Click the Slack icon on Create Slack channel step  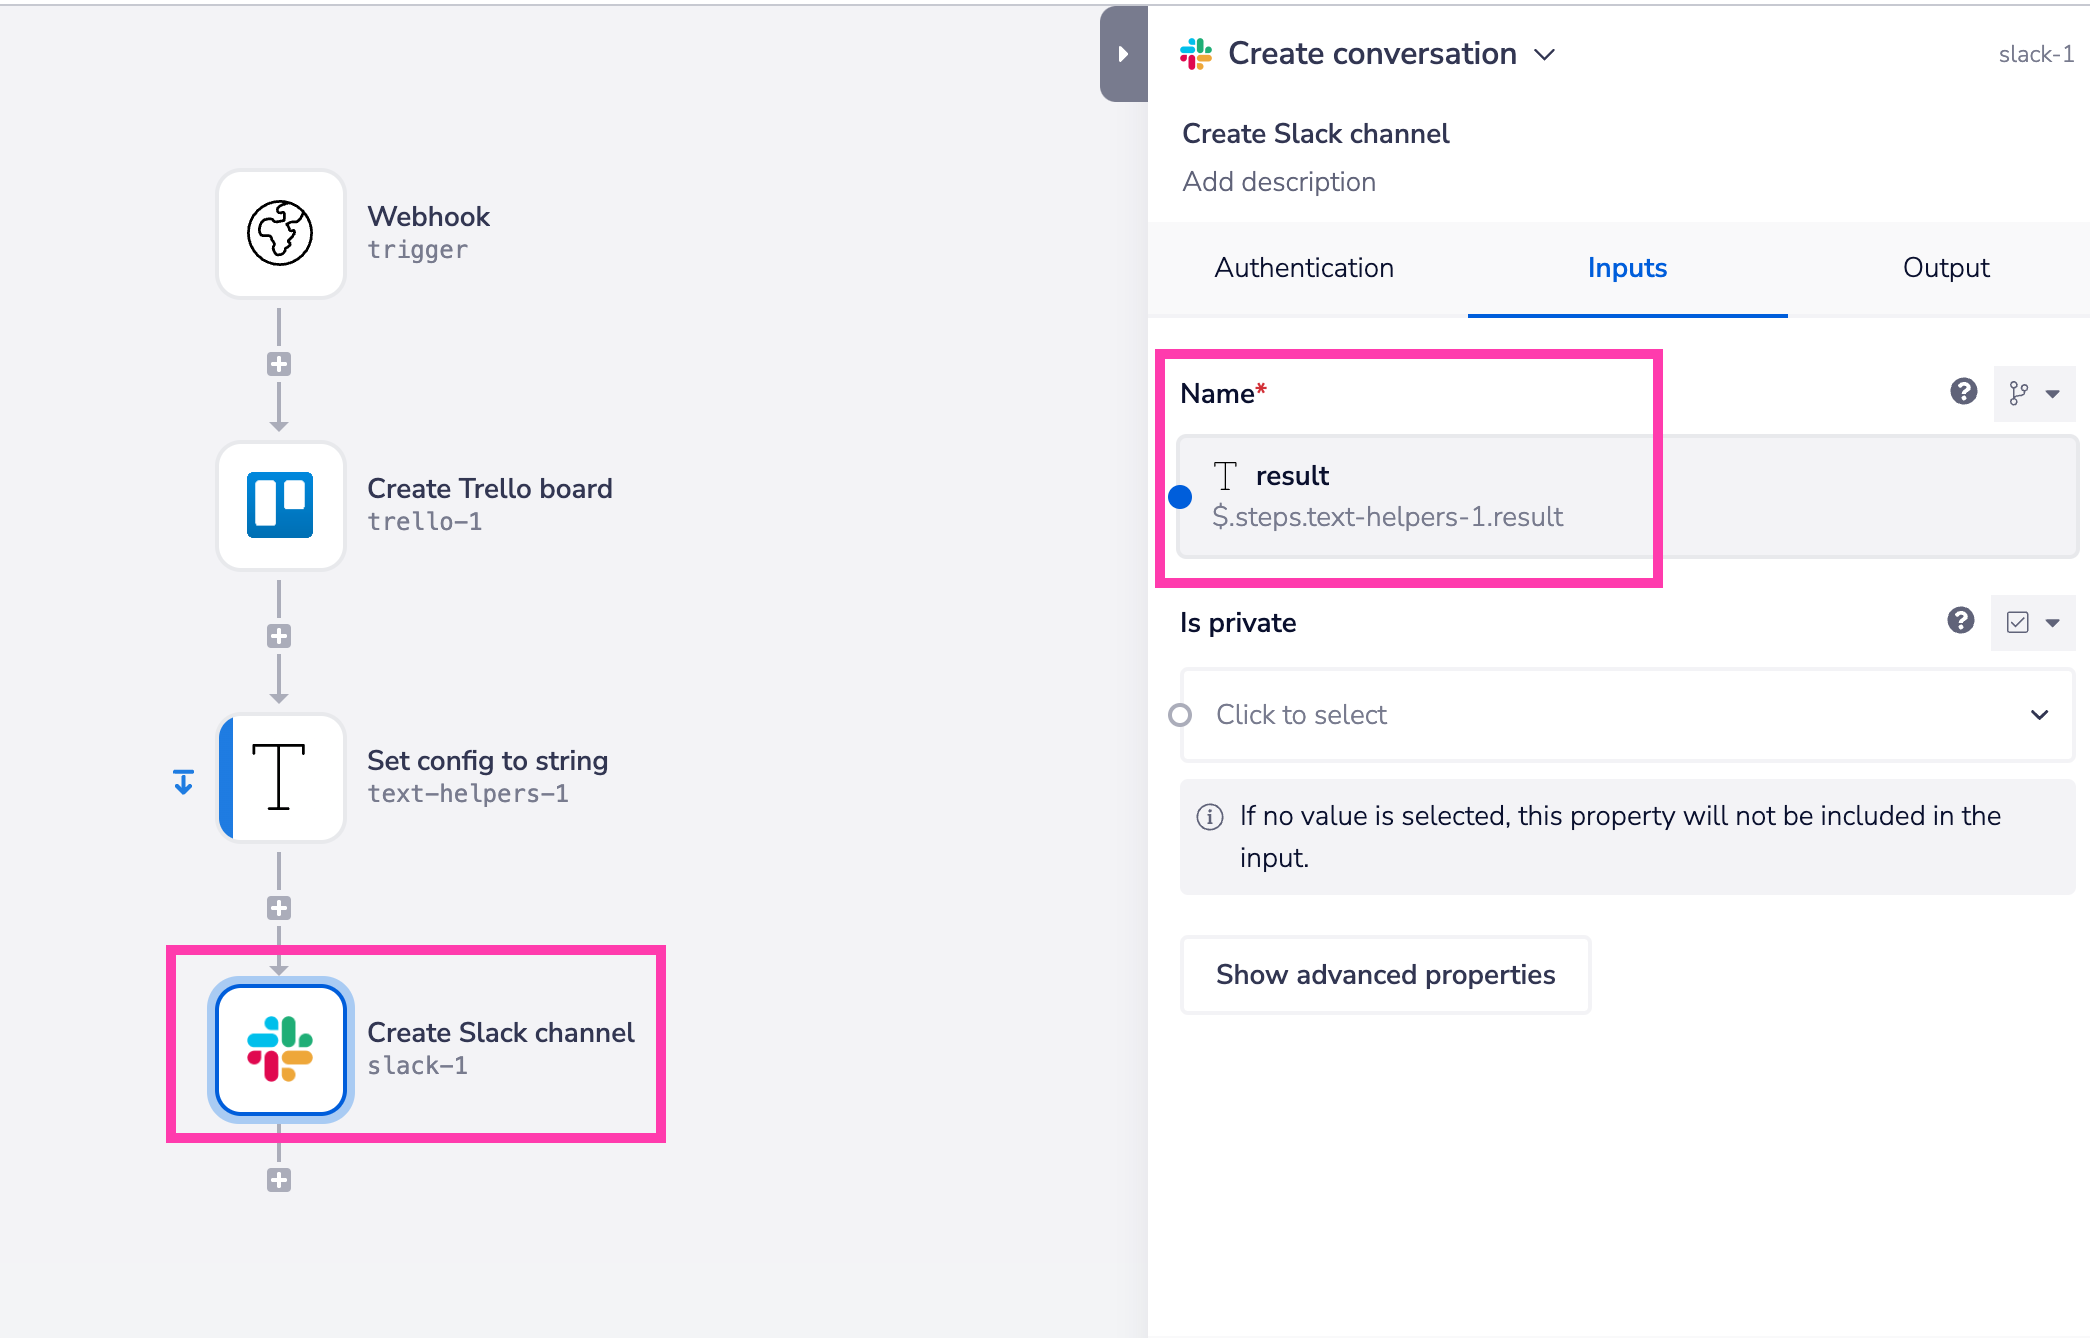(280, 1049)
